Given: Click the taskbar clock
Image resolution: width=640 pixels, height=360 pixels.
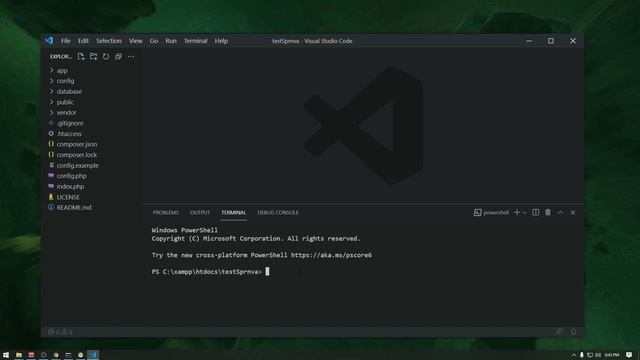Looking at the screenshot, I should coord(612,355).
